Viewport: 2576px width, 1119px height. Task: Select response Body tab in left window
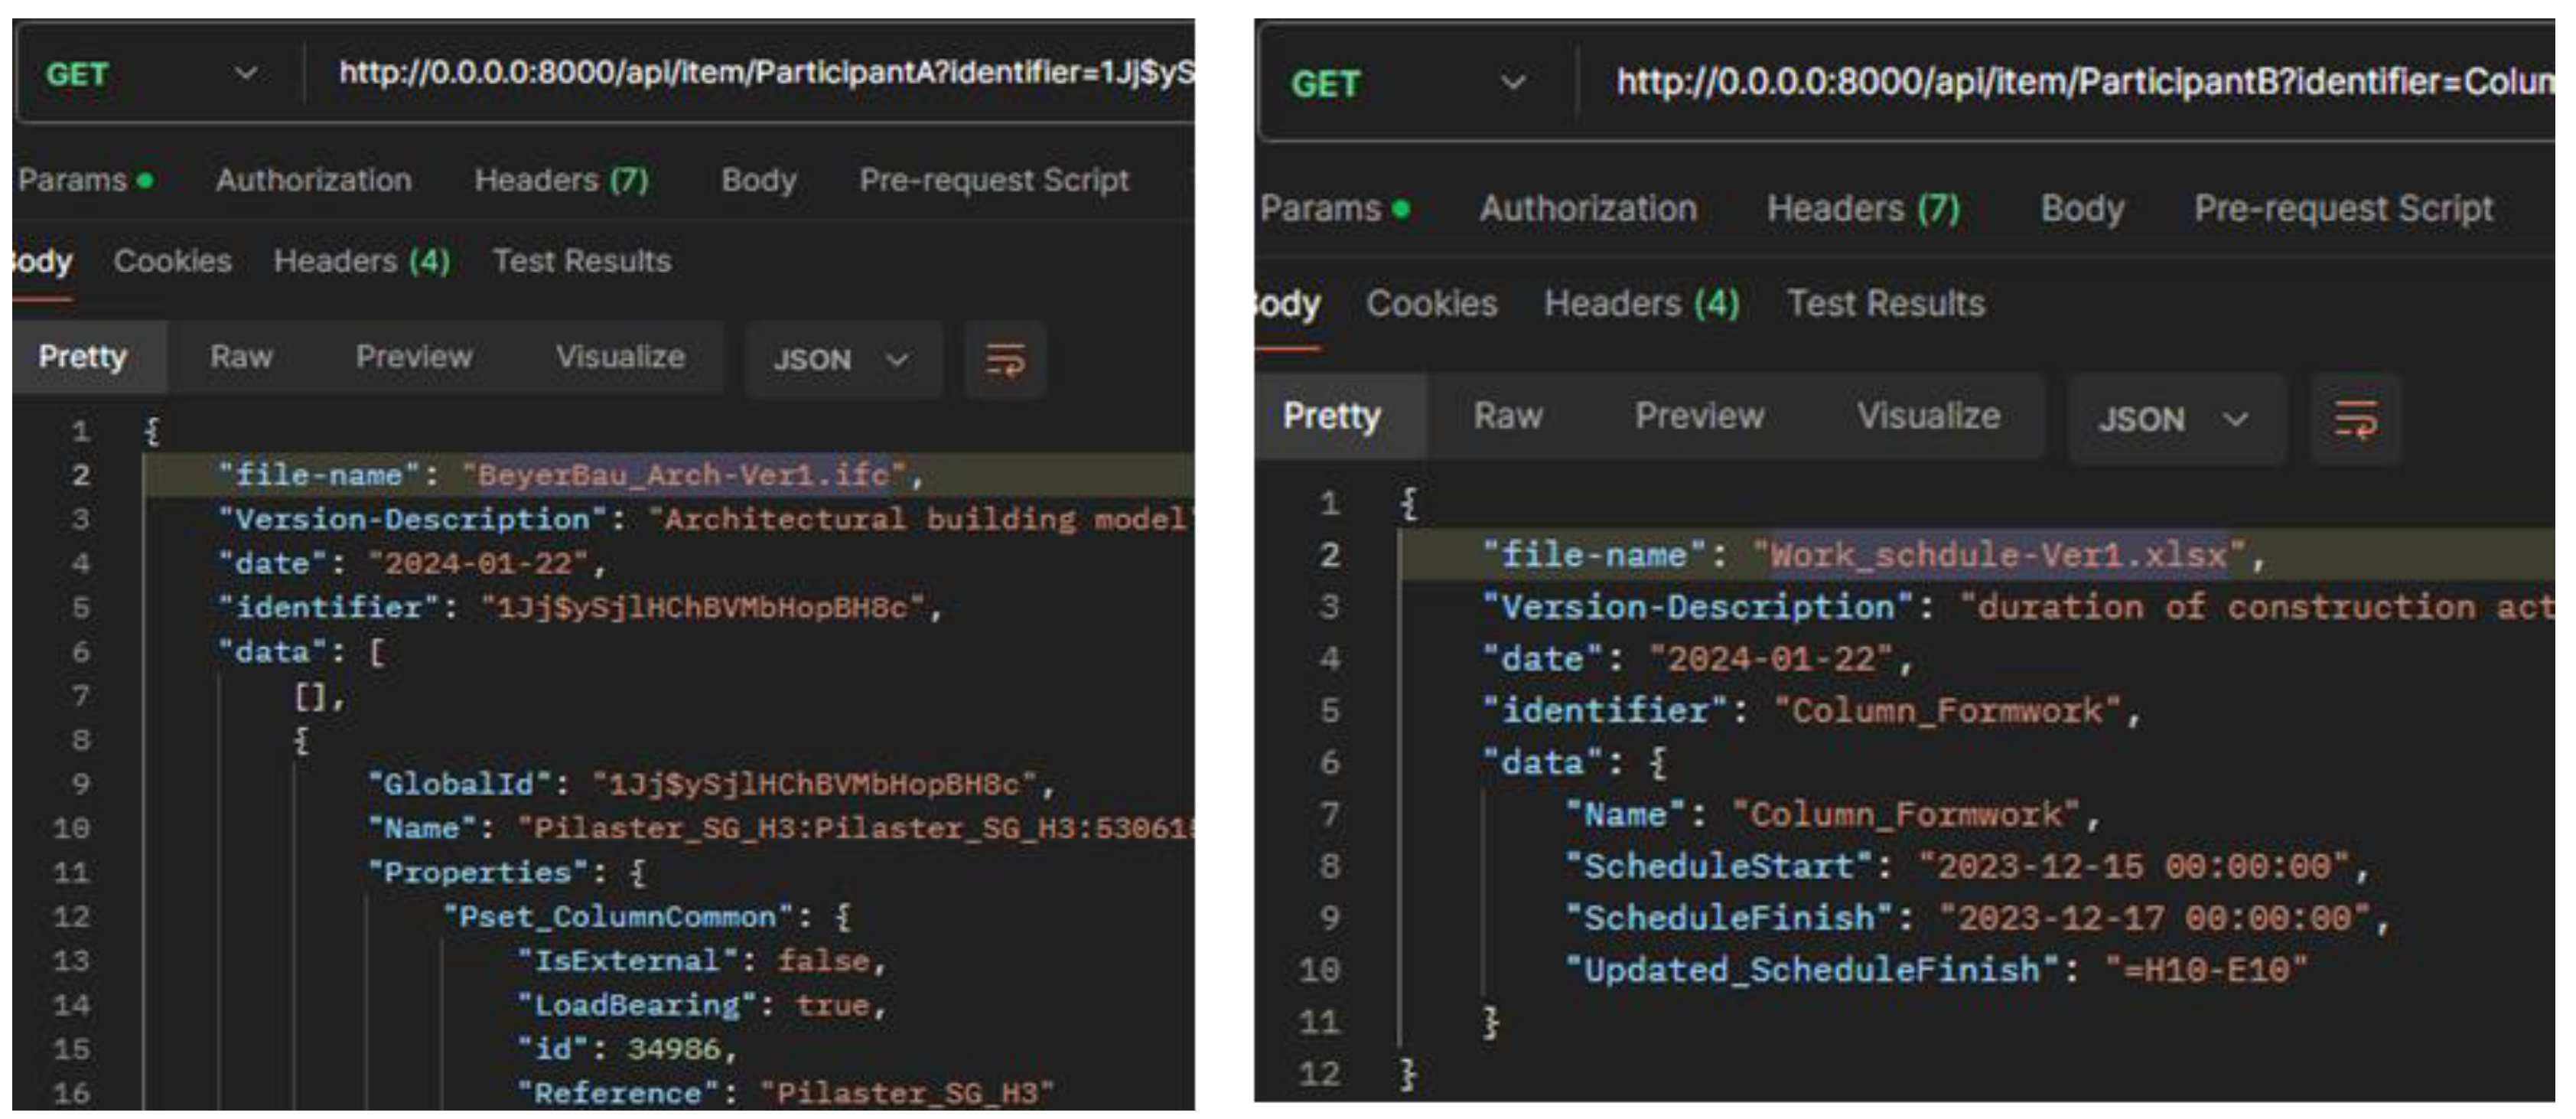[42, 262]
